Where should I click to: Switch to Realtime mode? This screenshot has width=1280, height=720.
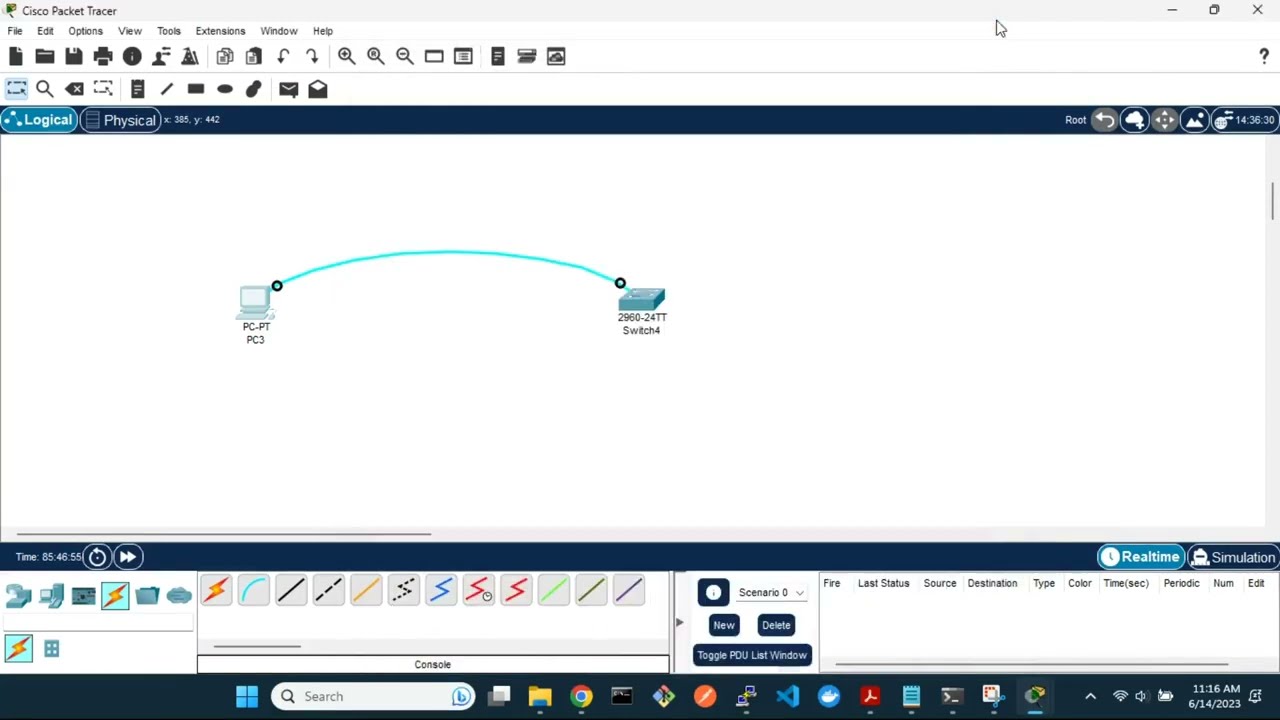(1140, 557)
